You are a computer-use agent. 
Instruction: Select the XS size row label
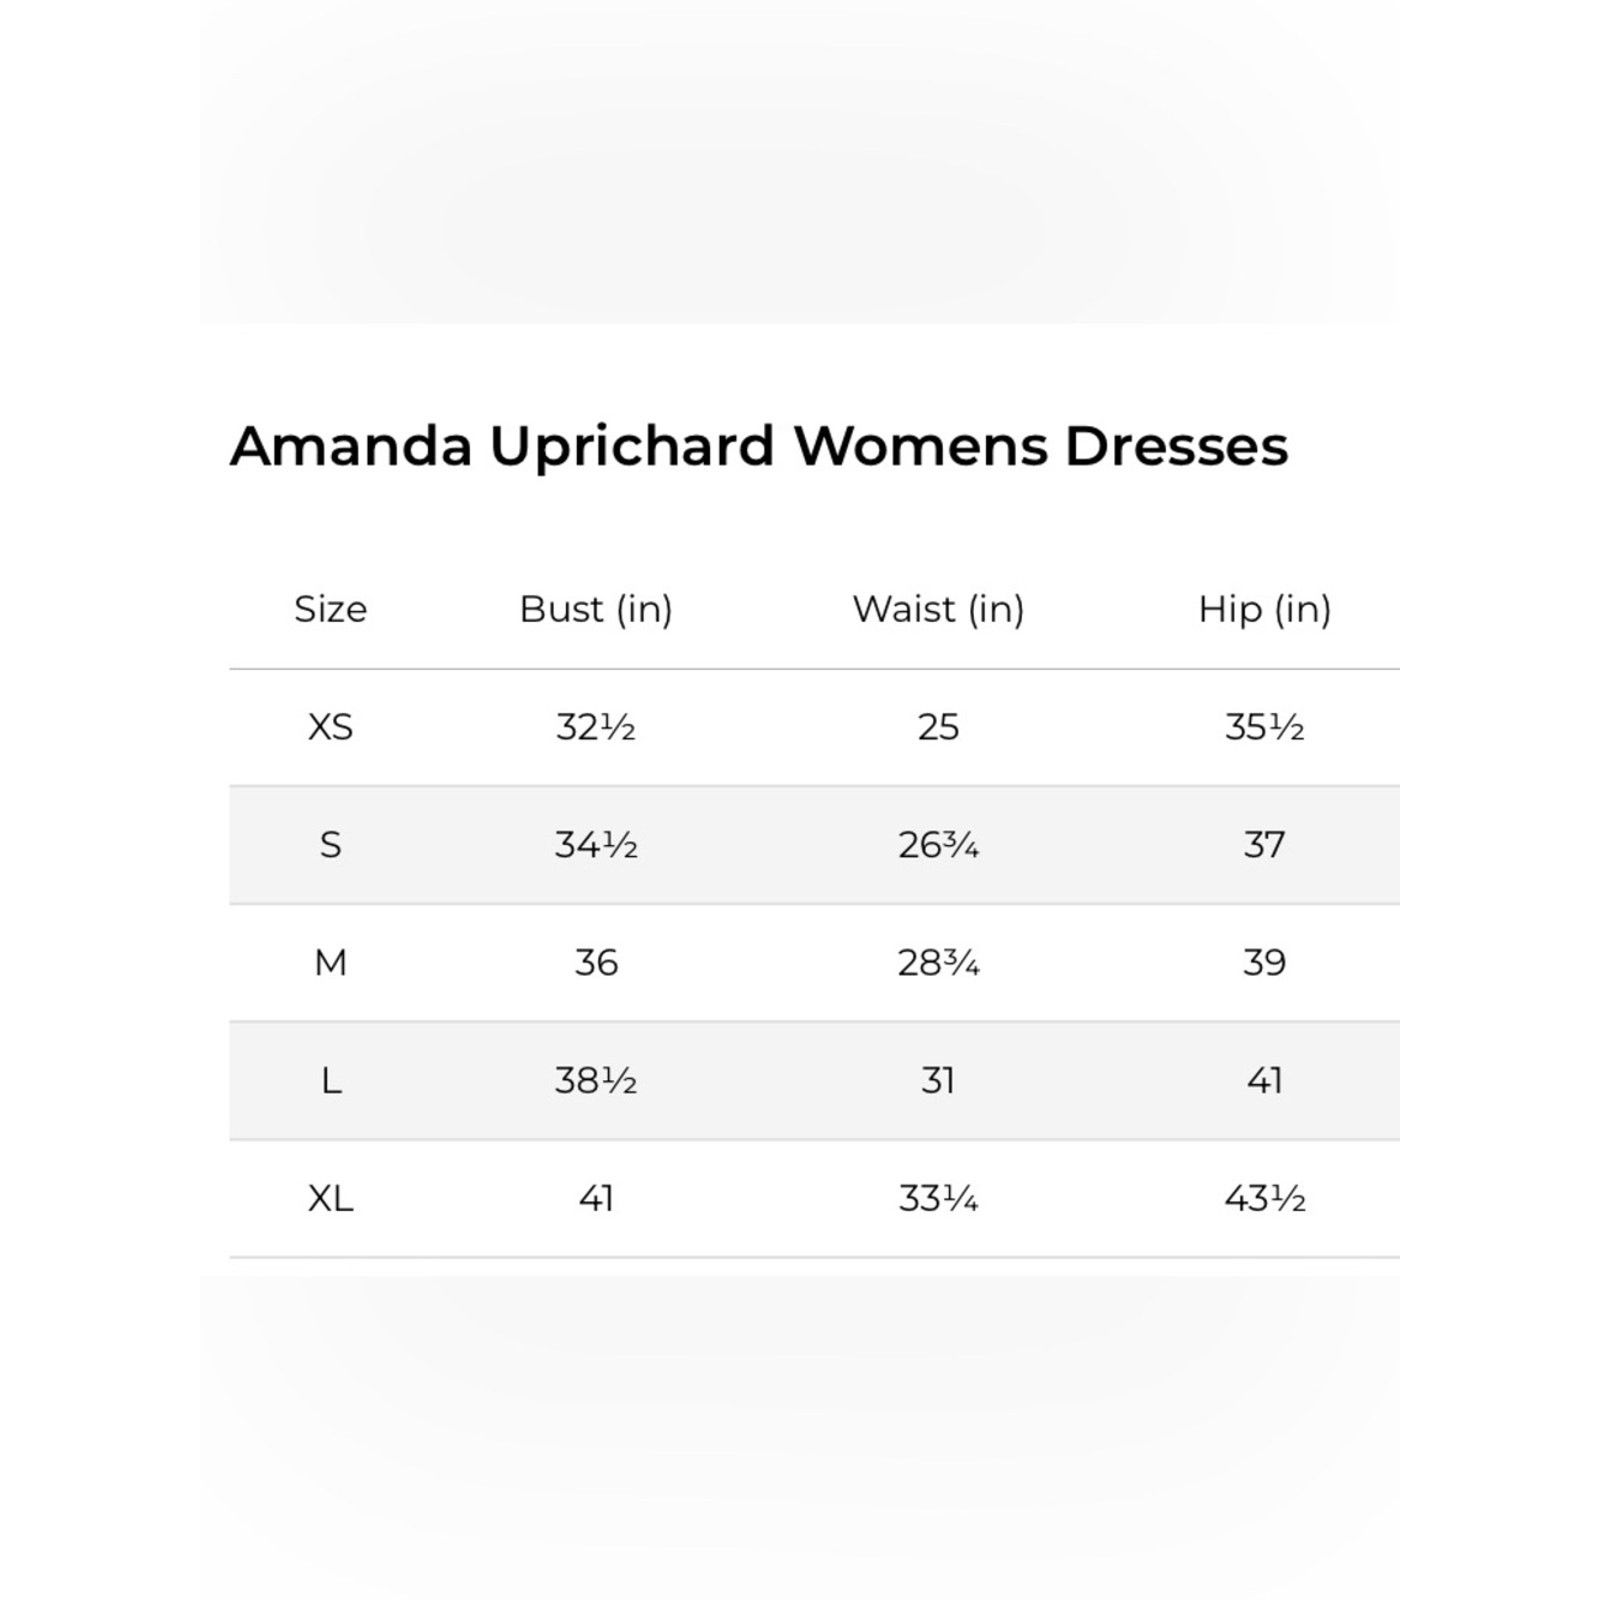coord(331,727)
